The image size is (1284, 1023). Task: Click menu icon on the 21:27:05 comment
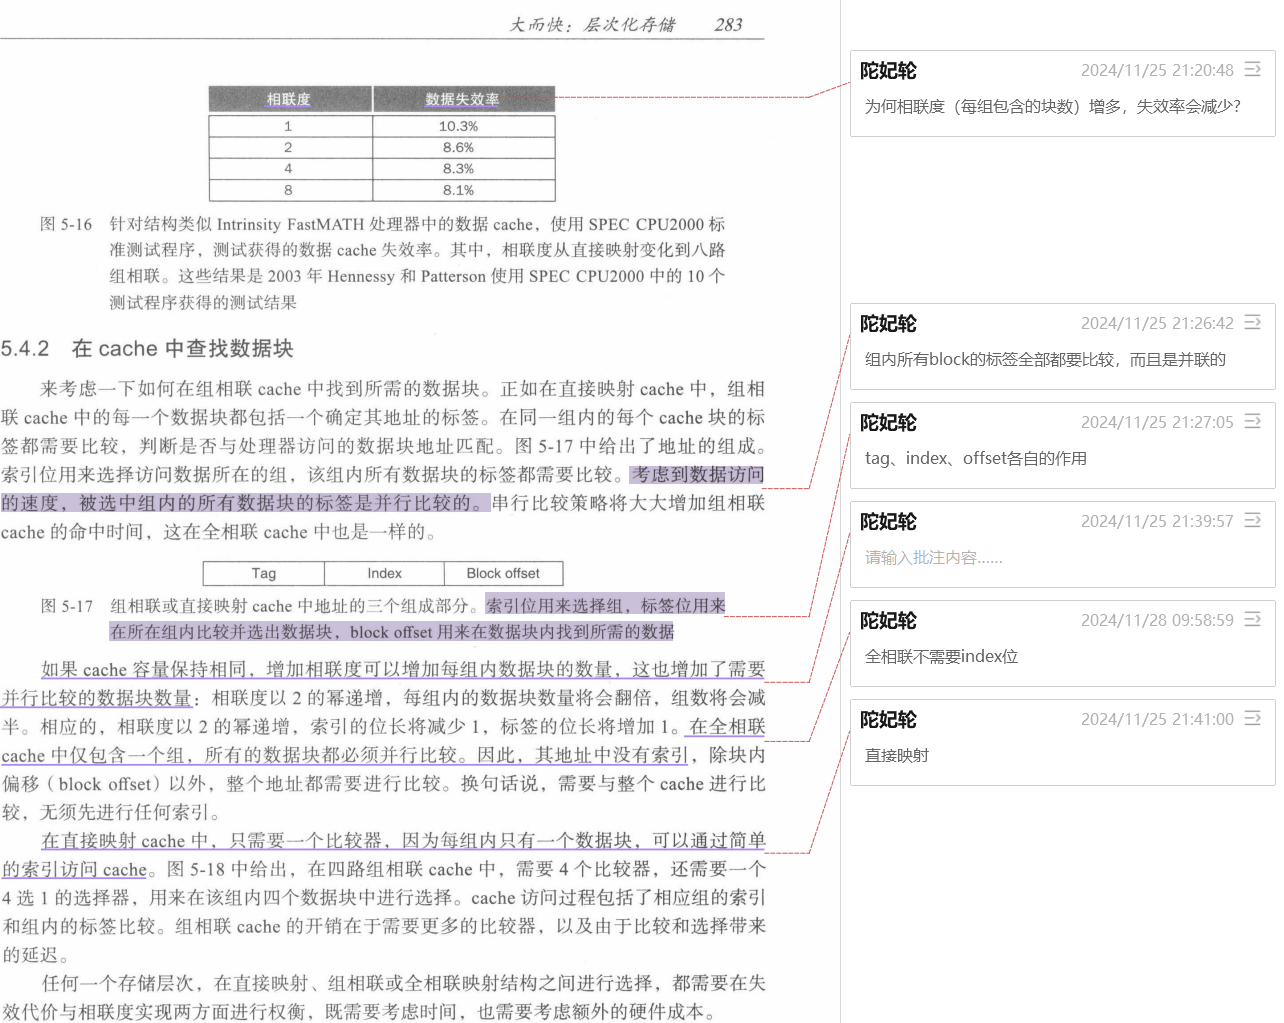click(1252, 422)
